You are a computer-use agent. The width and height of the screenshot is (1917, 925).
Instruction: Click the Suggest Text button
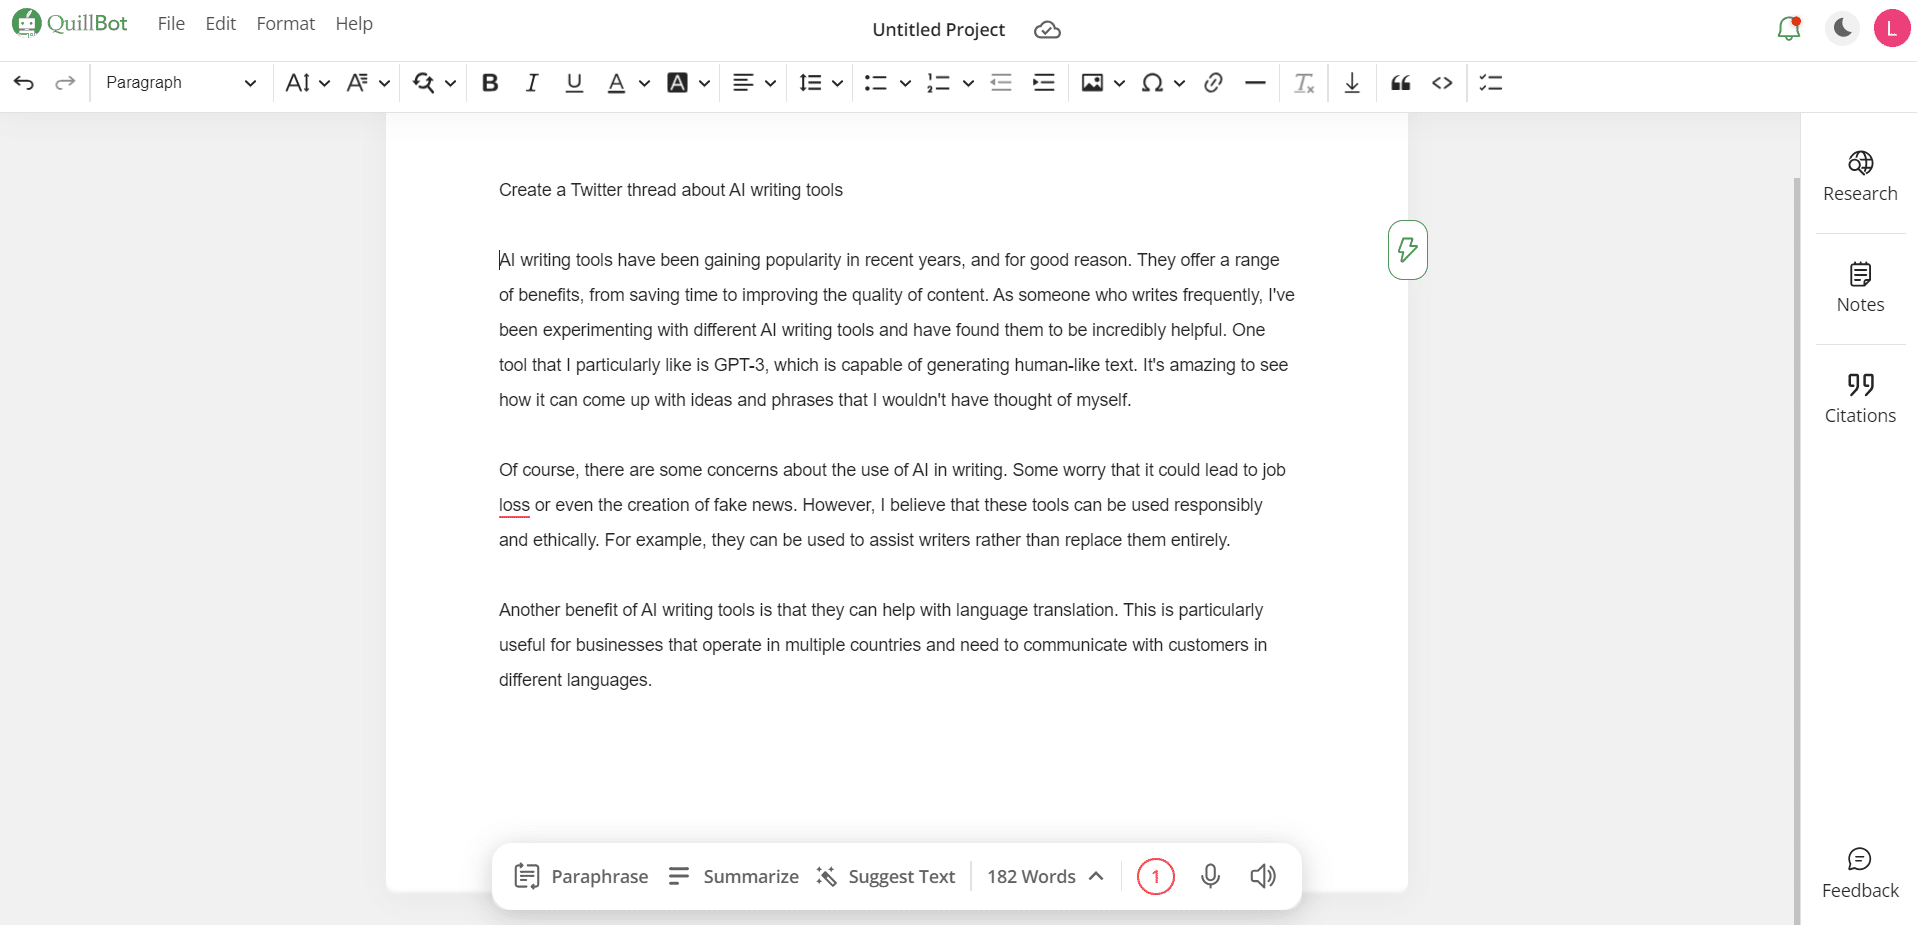[x=886, y=876]
